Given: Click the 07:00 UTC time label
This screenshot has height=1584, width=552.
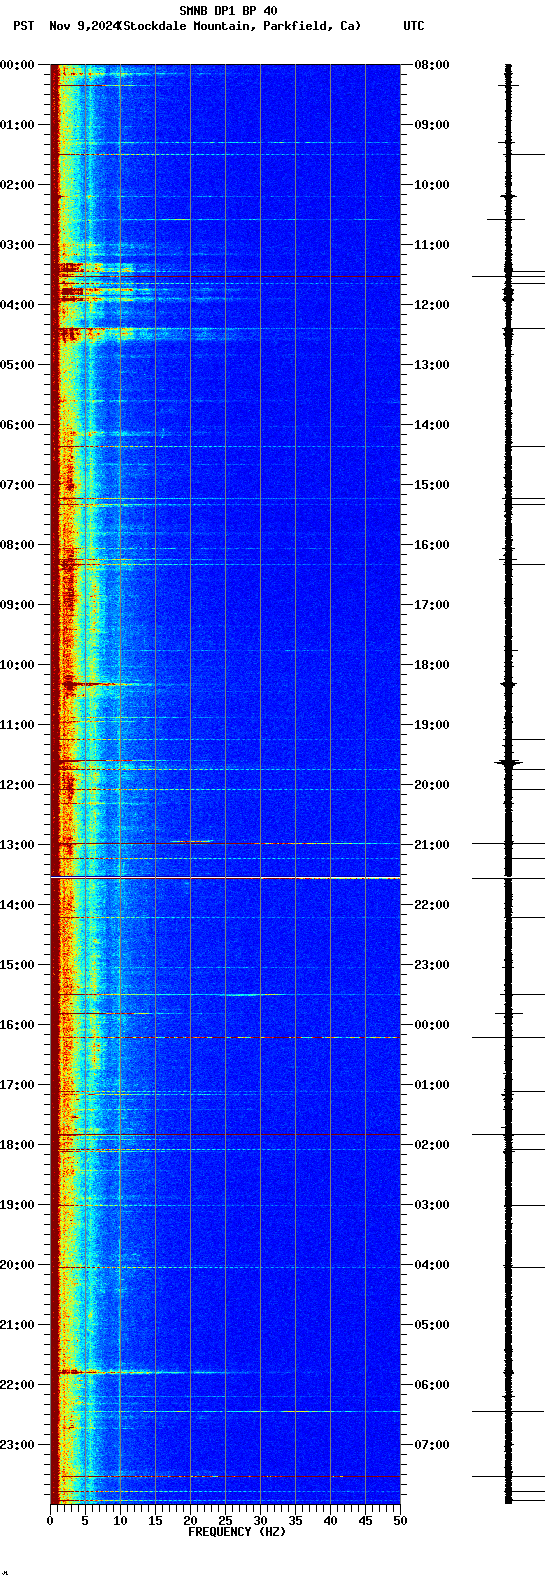Looking at the screenshot, I should [x=432, y=1445].
